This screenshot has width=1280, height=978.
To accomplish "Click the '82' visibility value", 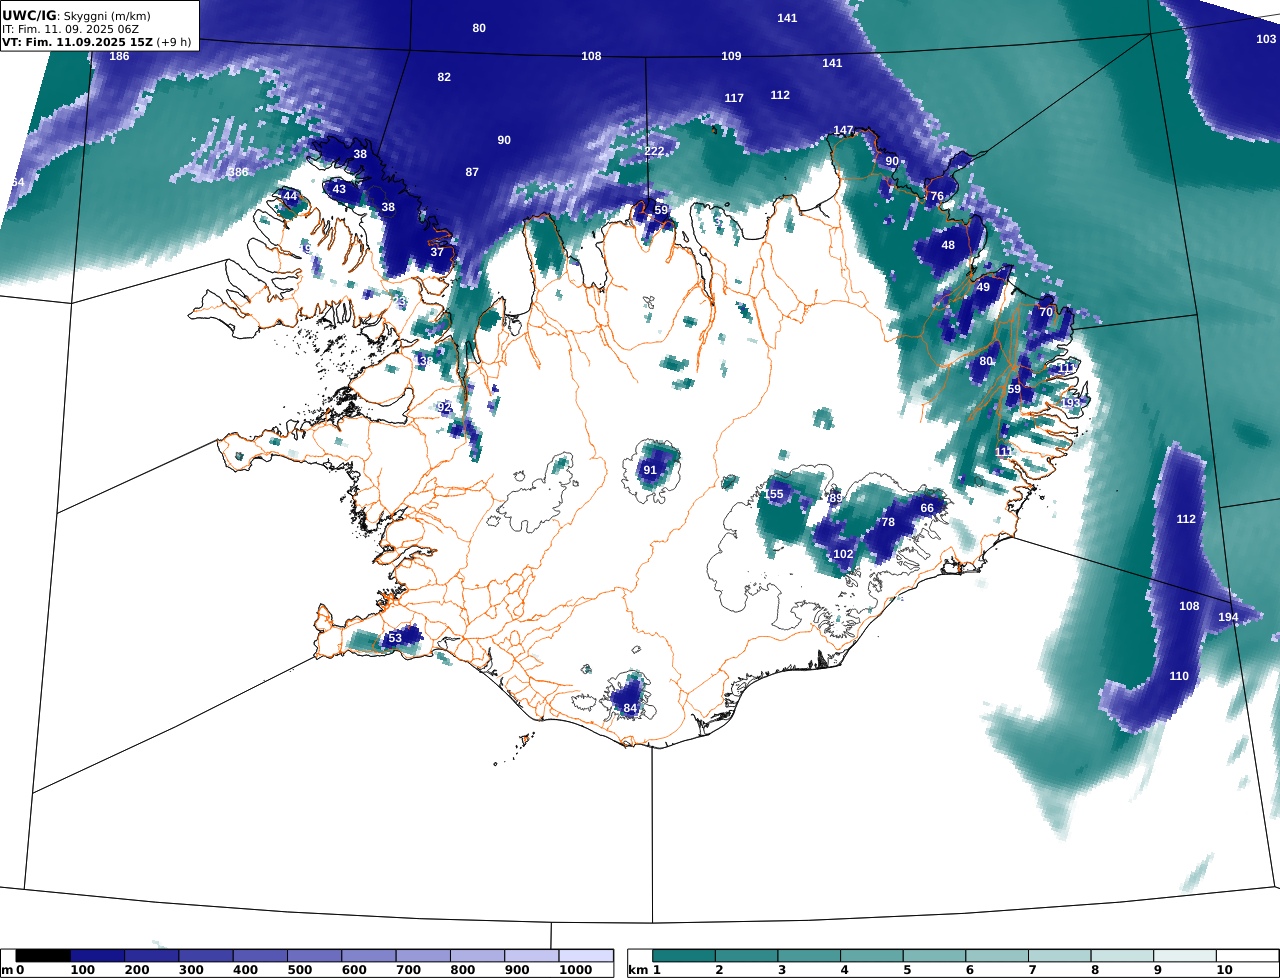I will [x=444, y=77].
